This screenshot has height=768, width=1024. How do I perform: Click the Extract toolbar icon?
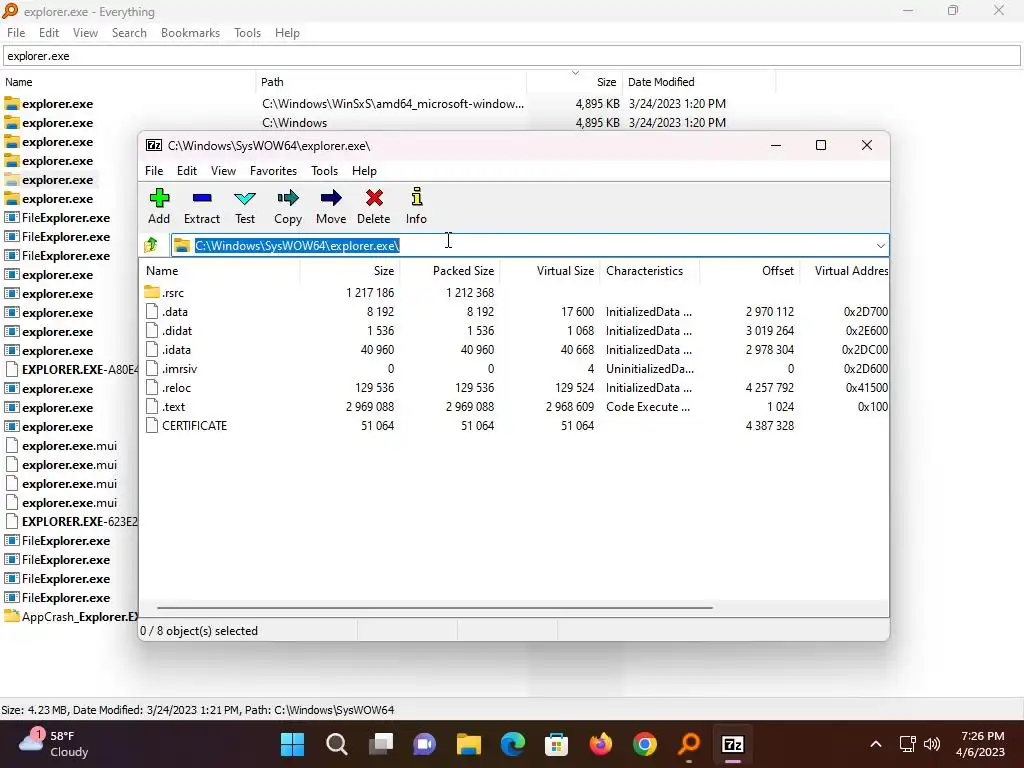click(x=202, y=206)
